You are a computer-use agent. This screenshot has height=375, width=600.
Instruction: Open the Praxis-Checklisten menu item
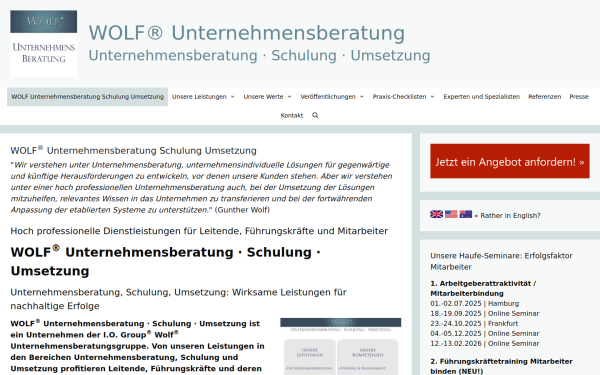coord(399,97)
